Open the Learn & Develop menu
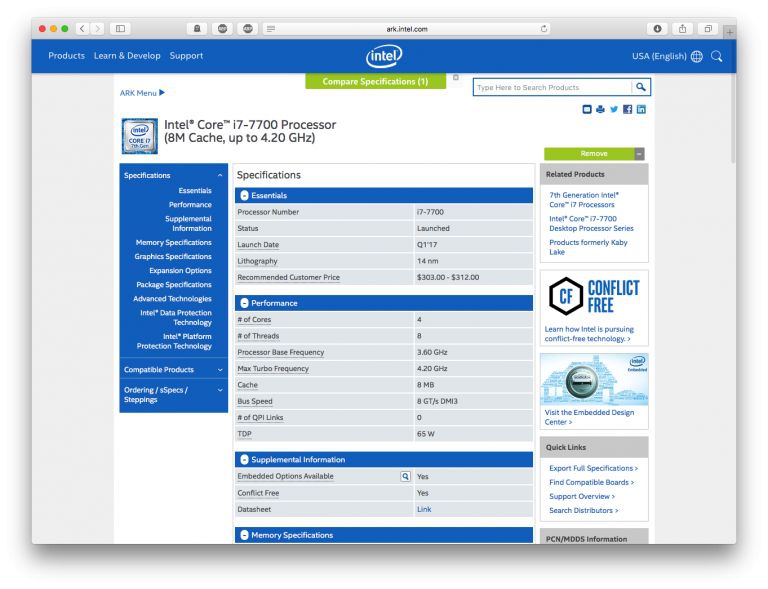768x589 pixels. [x=127, y=56]
